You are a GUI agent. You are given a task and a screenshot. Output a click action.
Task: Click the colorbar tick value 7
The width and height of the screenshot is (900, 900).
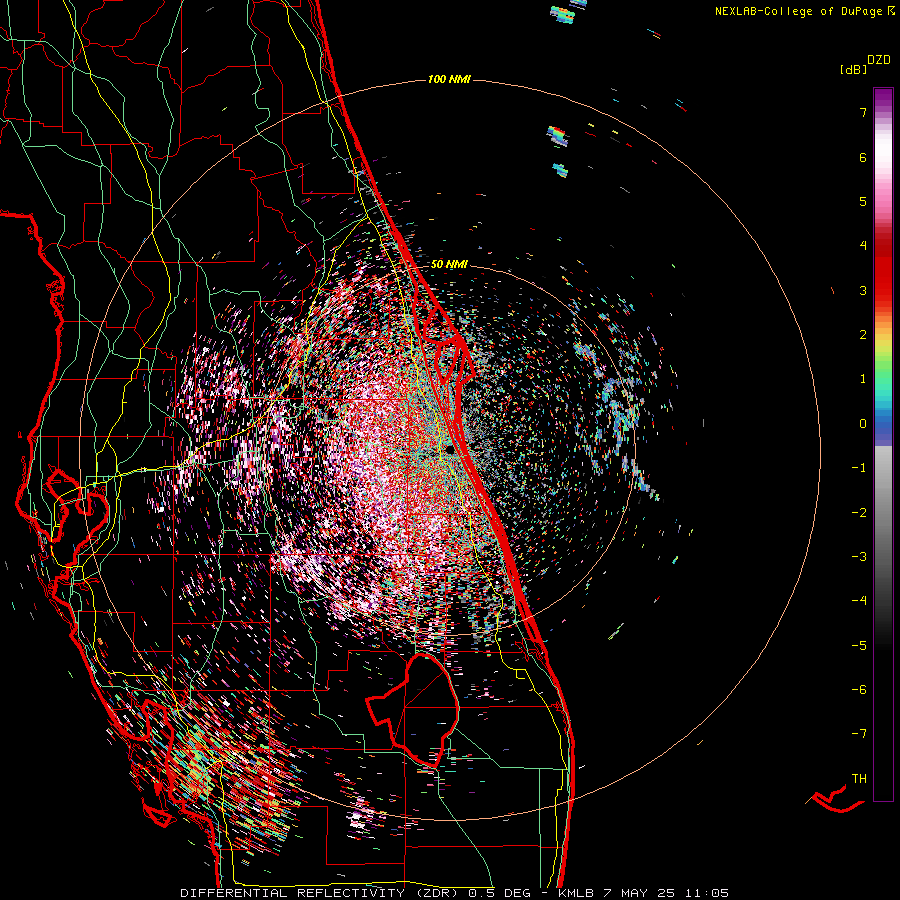point(863,112)
